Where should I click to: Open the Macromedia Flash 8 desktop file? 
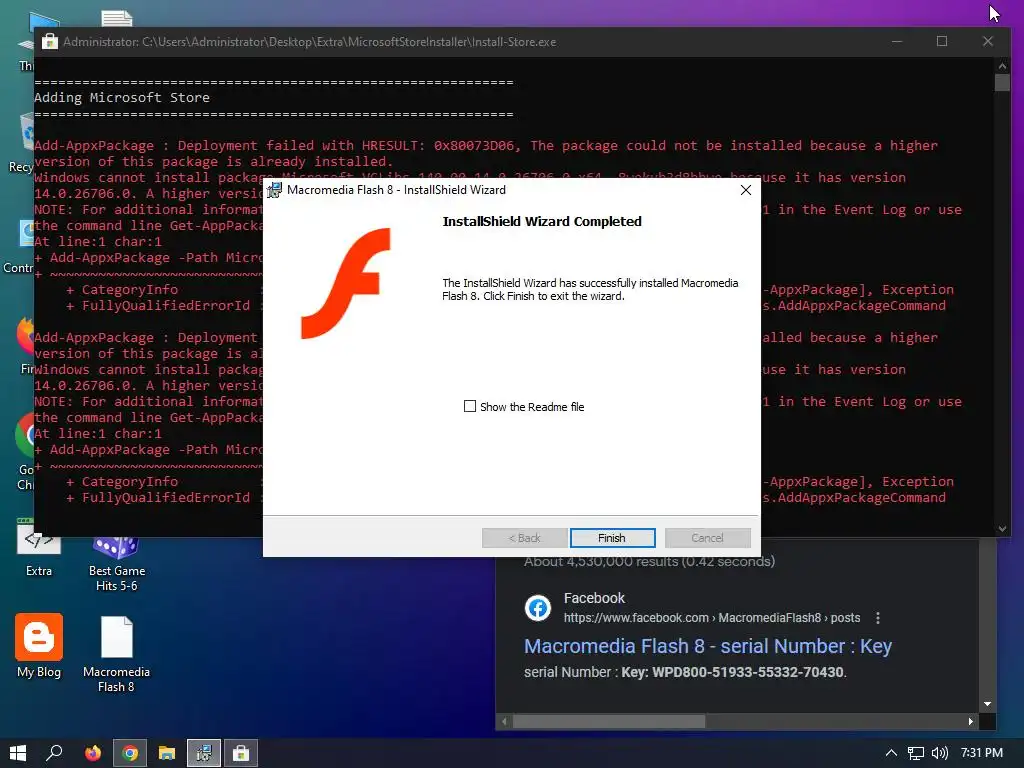point(116,655)
